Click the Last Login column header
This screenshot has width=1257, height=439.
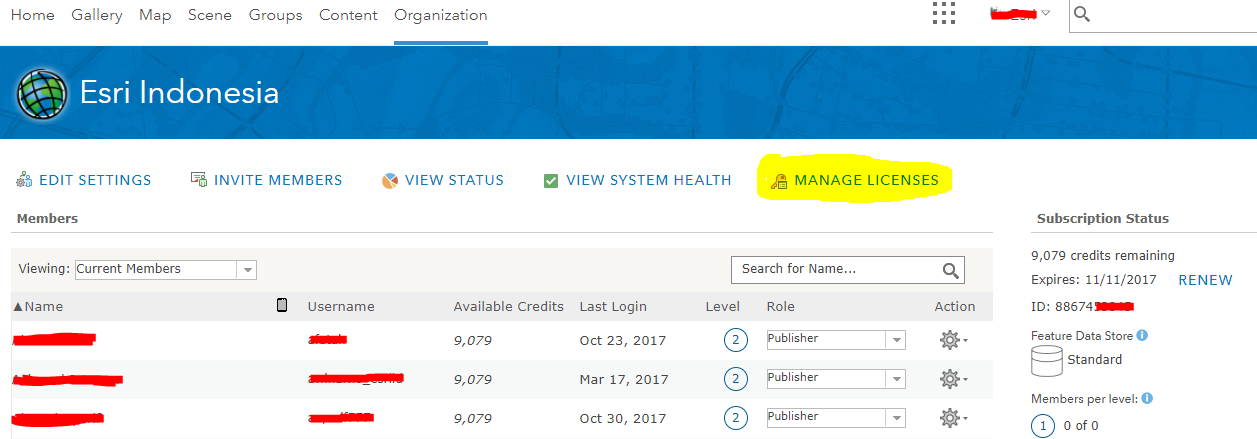click(613, 307)
